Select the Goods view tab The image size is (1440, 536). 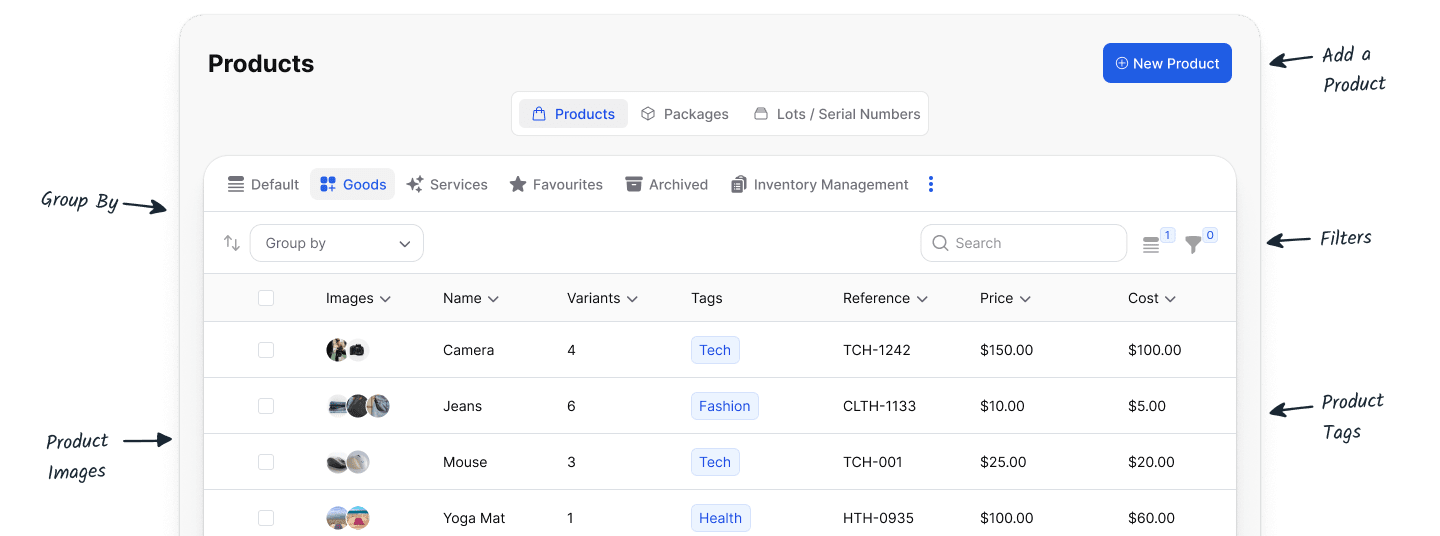pyautogui.click(x=353, y=184)
